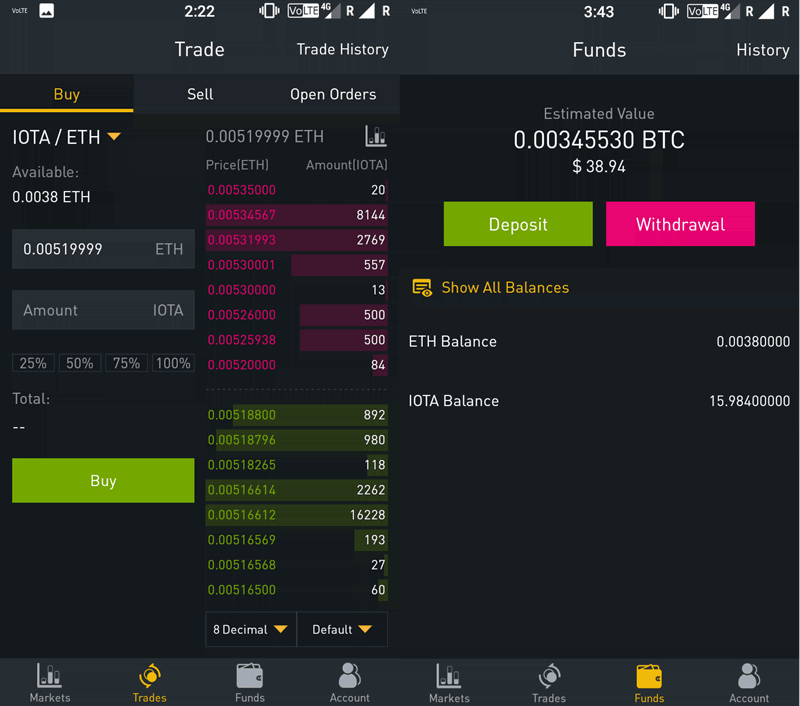This screenshot has width=800, height=706.
Task: Tap the vibrate mode icon in the right status bar
Action: pyautogui.click(x=668, y=11)
